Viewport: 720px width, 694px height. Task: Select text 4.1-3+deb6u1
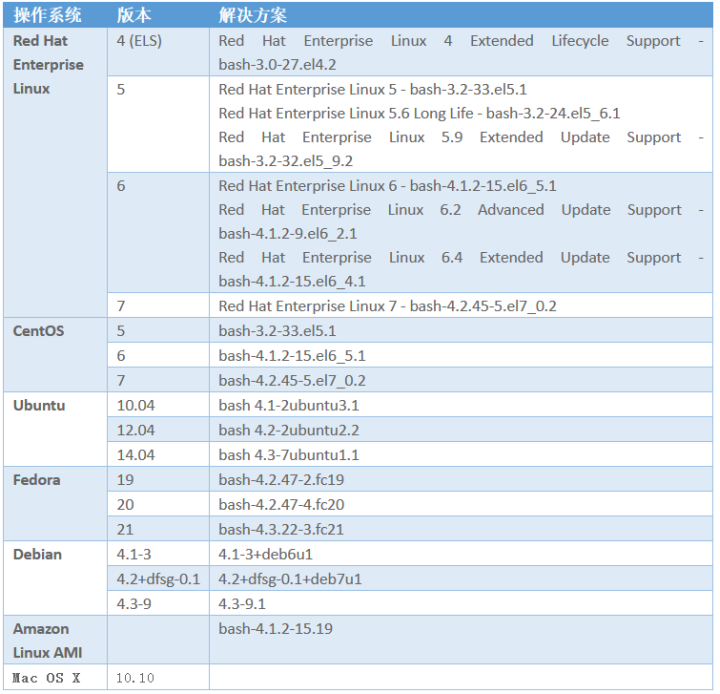(266, 554)
